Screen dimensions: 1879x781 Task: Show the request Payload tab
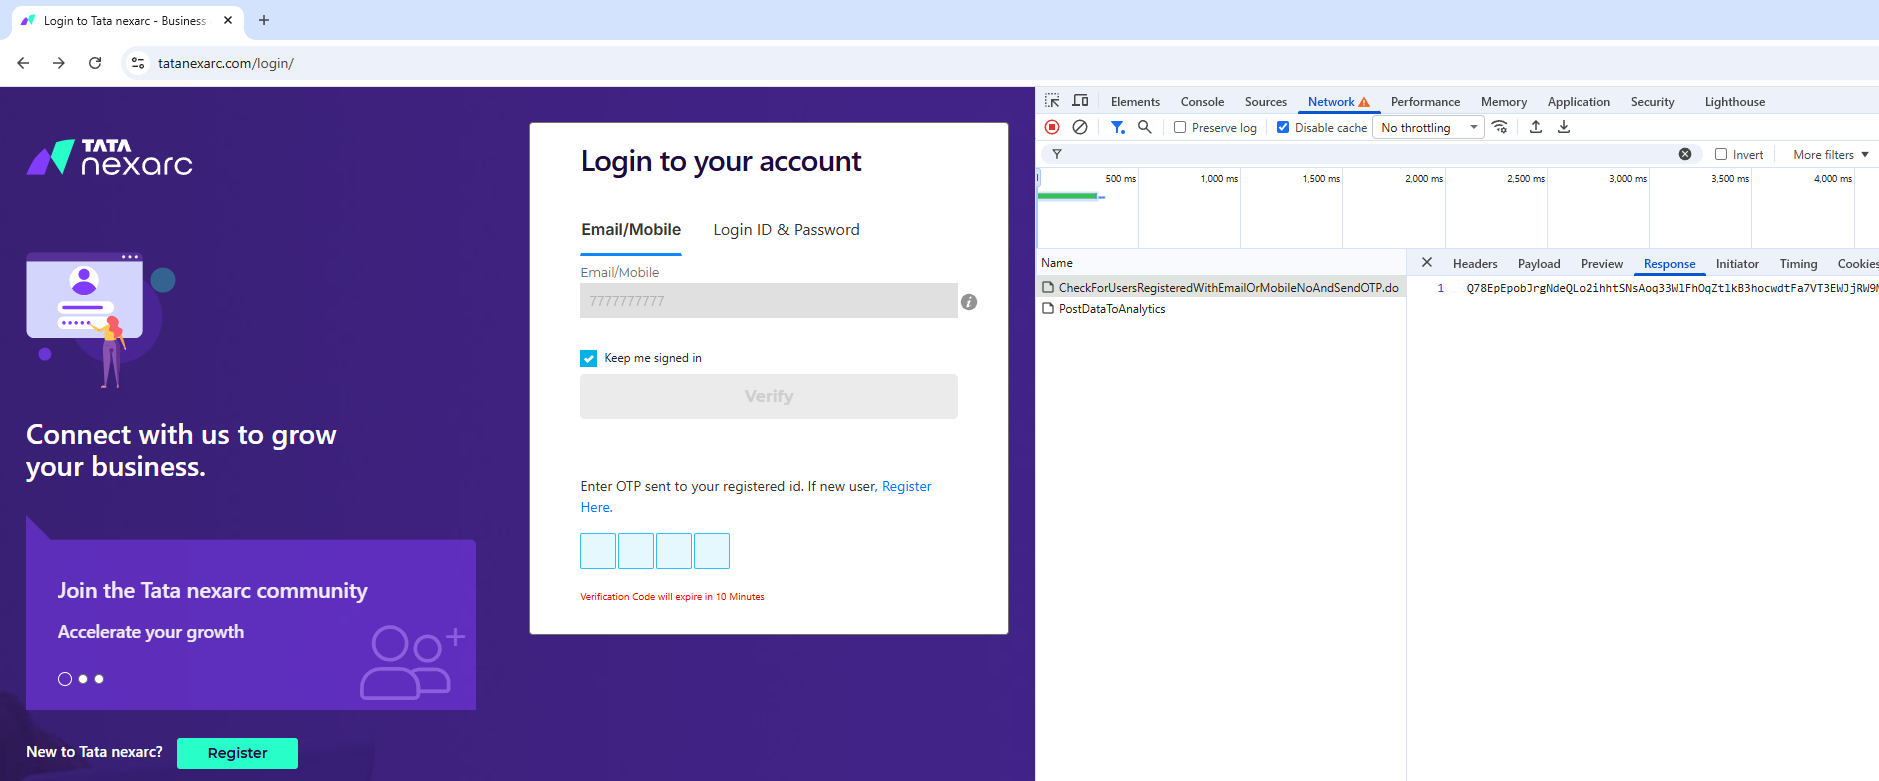click(1539, 263)
